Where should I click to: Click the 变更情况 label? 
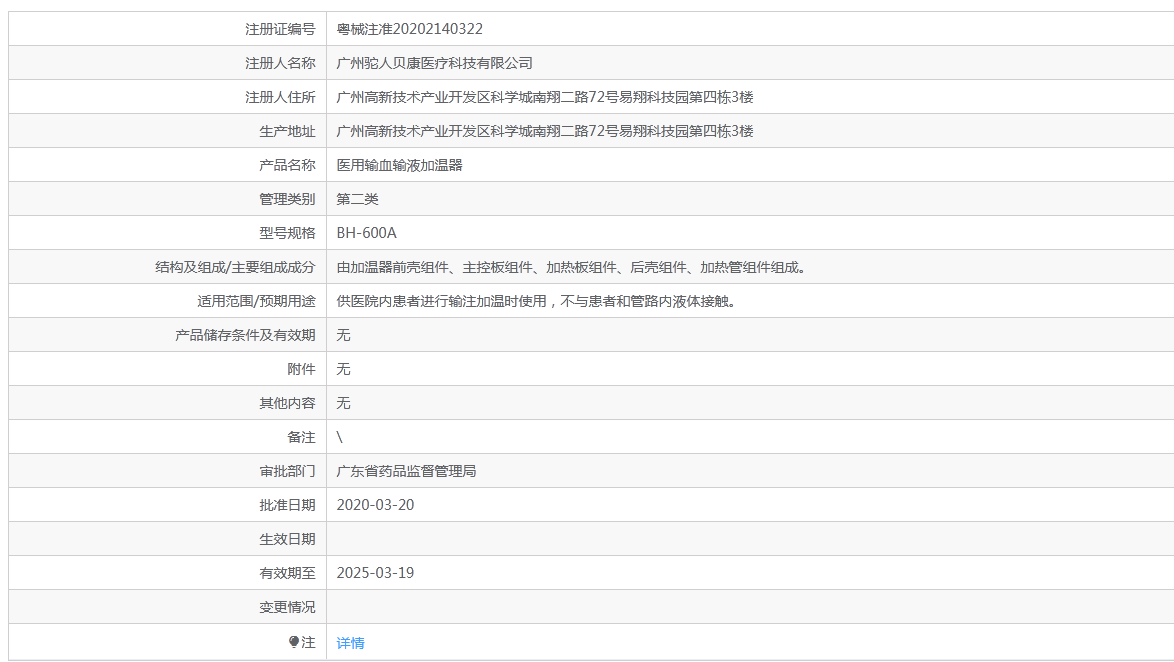coord(288,607)
